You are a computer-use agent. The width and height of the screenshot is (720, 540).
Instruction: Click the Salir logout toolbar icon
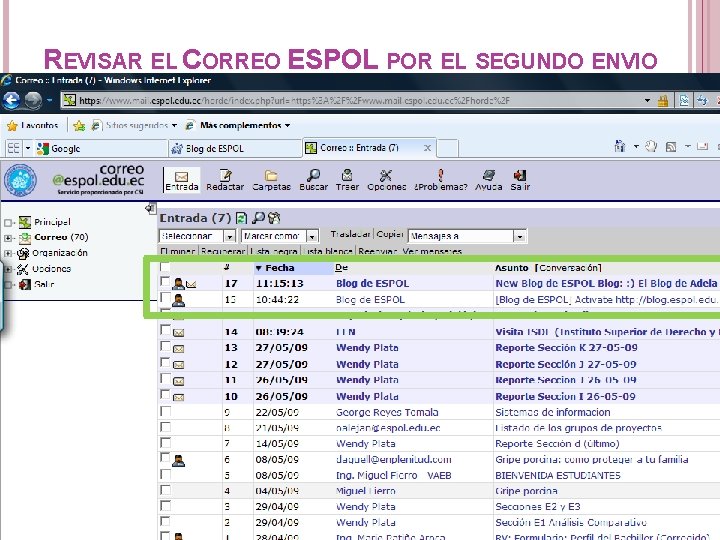520,180
